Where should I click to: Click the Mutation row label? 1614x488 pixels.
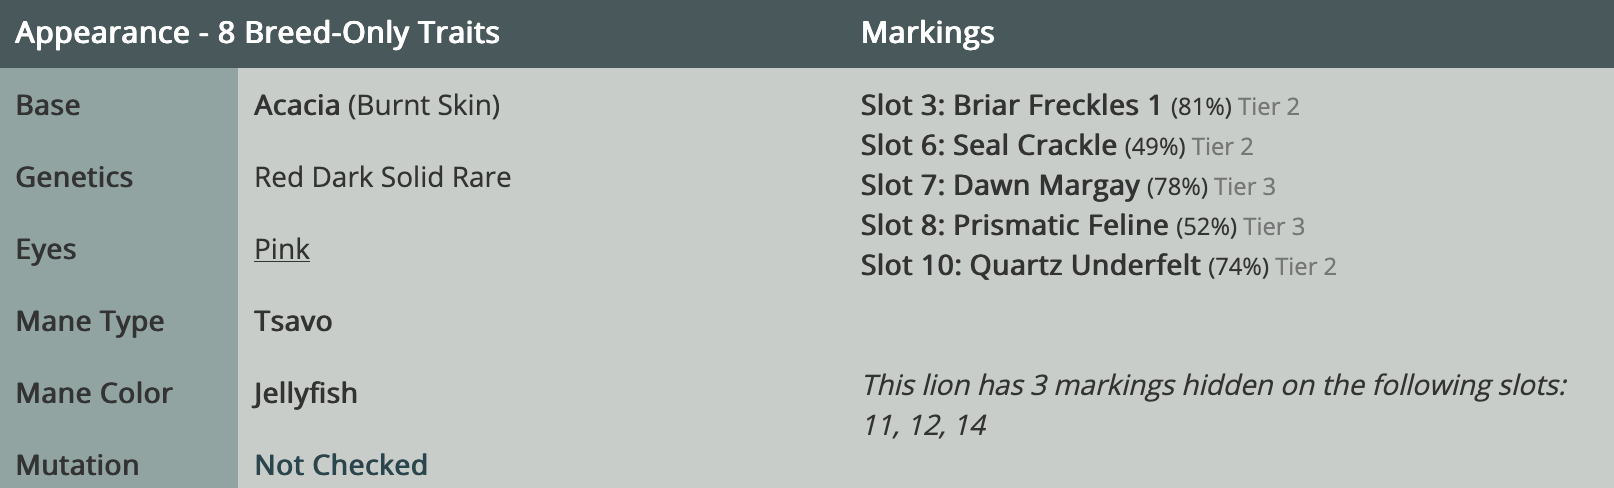(x=77, y=465)
